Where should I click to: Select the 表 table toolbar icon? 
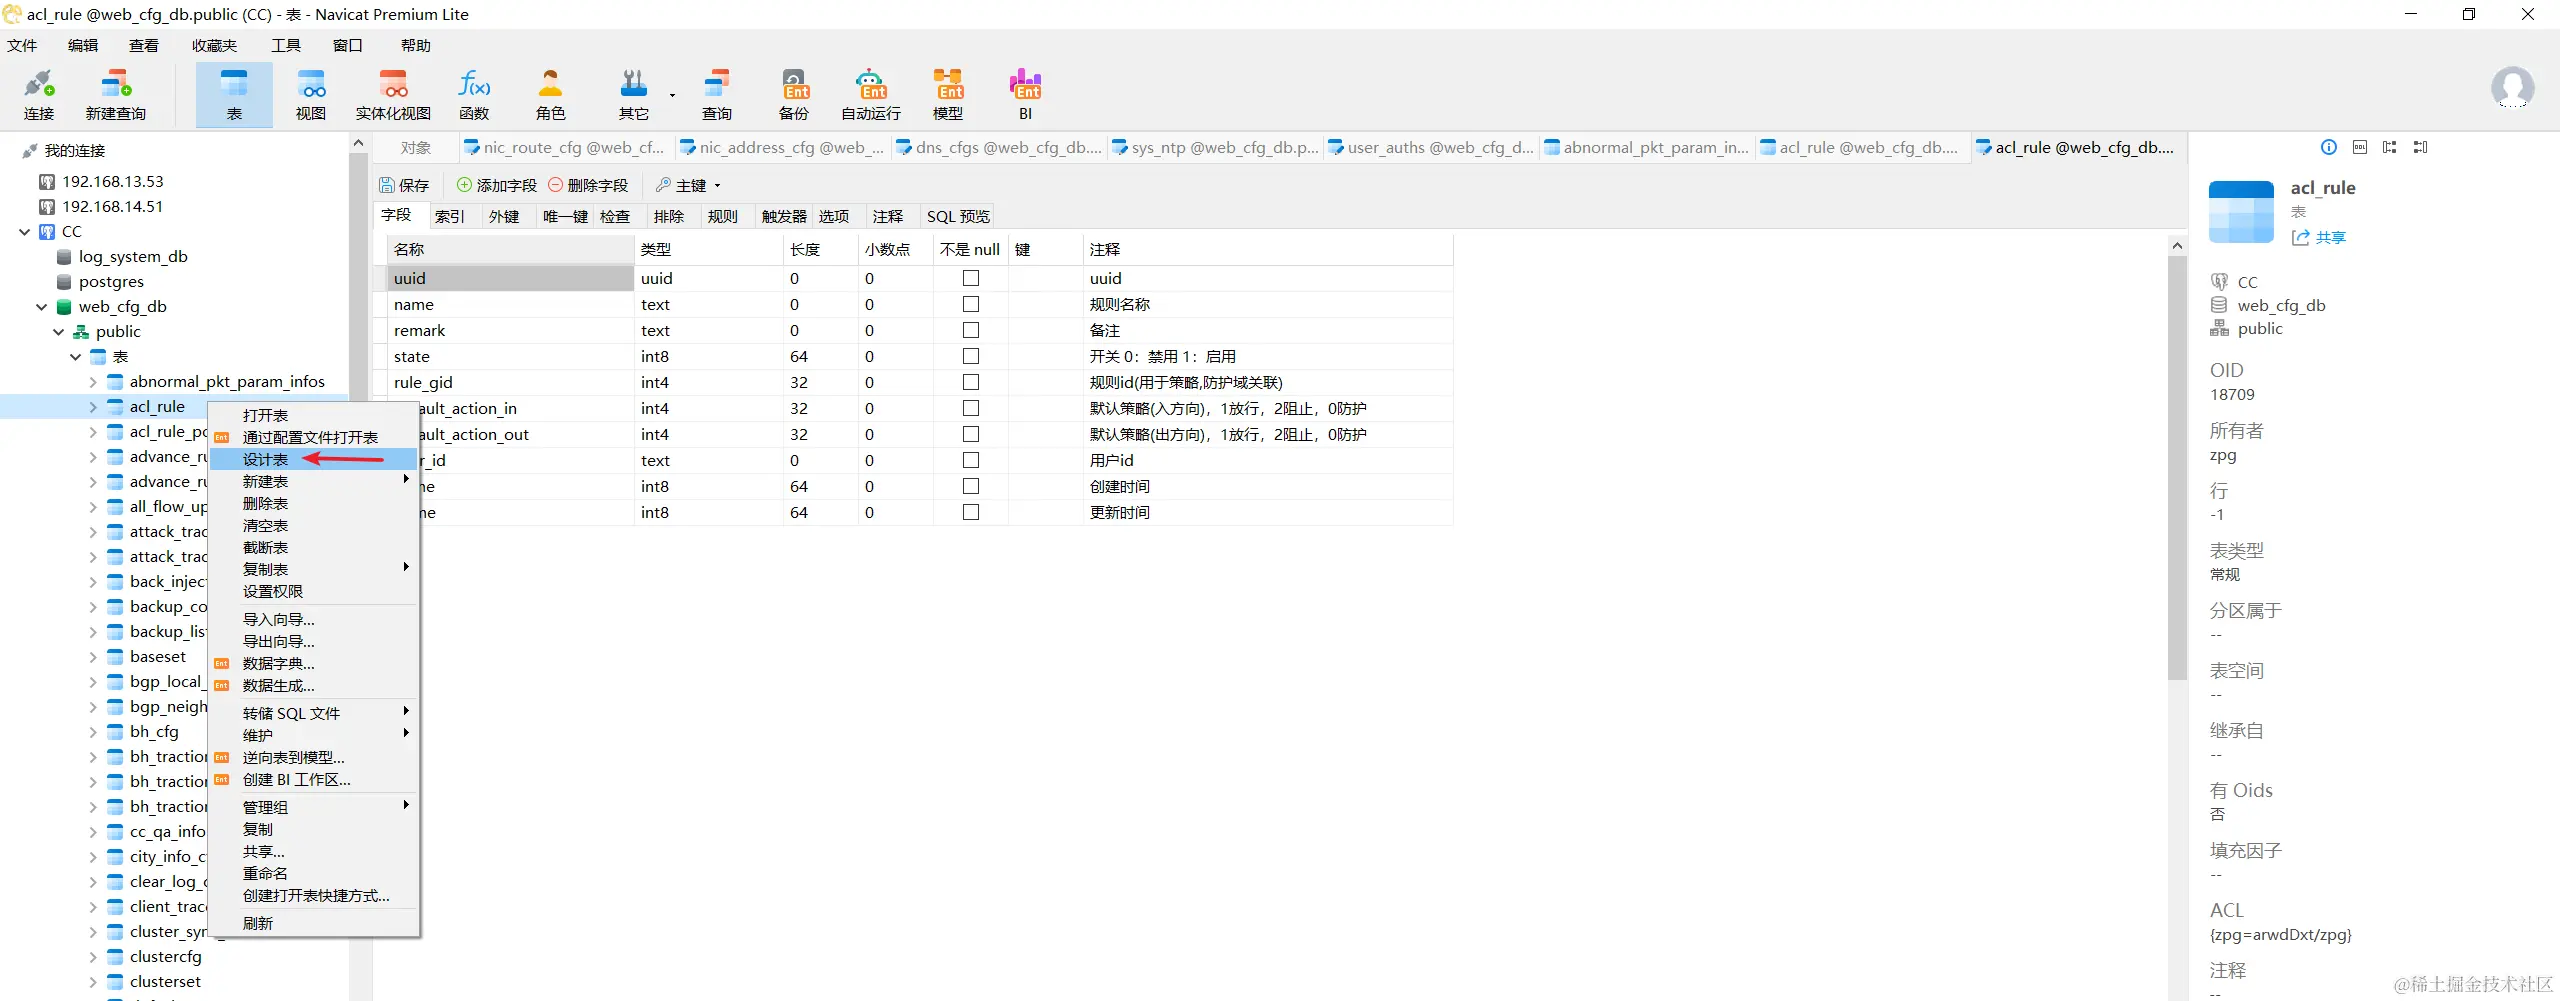(x=234, y=95)
